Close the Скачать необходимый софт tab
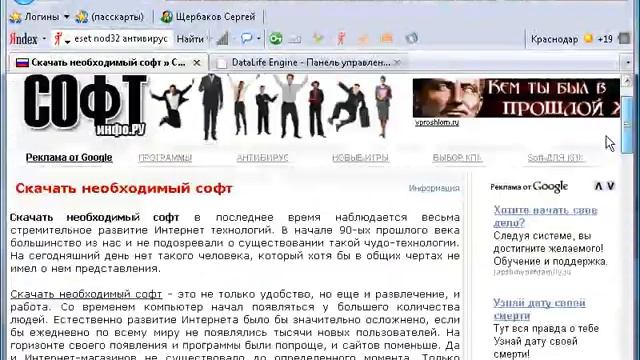The image size is (640, 360). 197,63
